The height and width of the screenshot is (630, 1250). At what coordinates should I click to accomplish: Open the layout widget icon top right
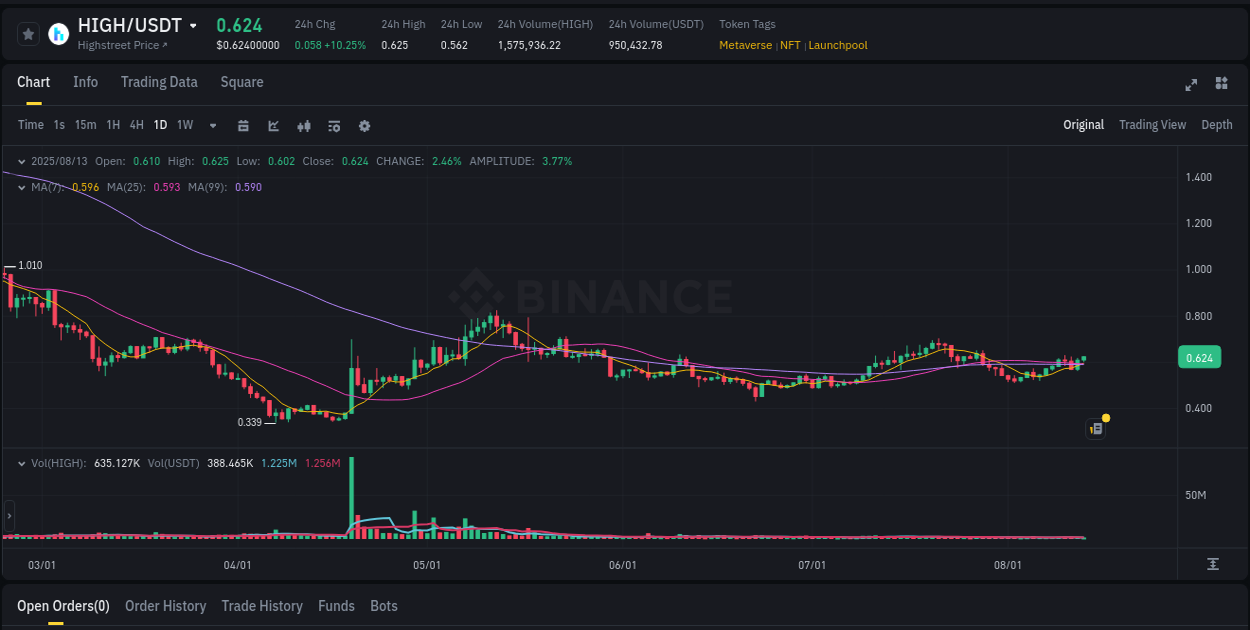coord(1220,85)
